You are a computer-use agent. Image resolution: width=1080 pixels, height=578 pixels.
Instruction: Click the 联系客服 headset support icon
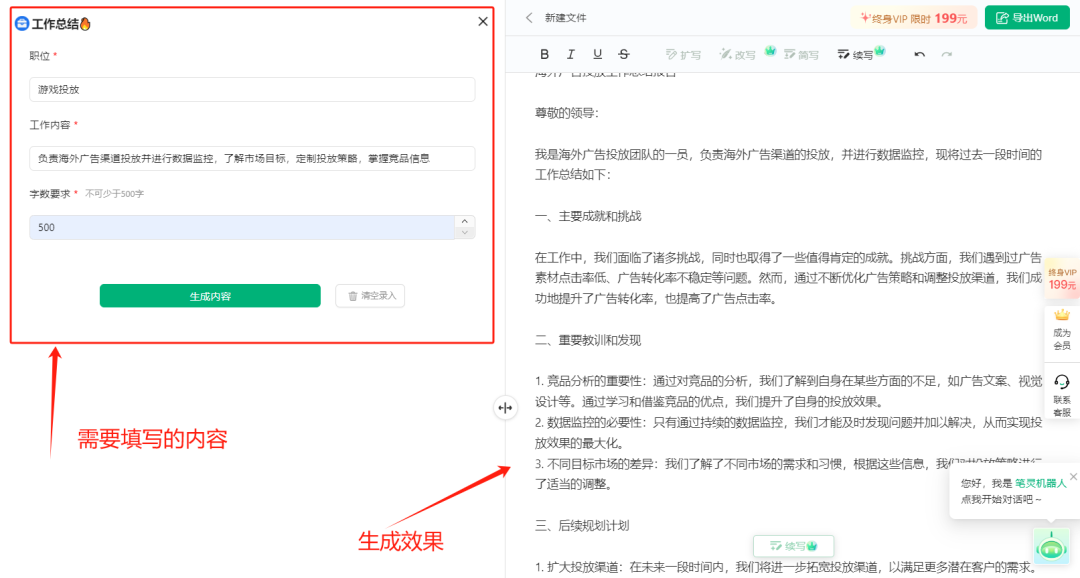(x=1061, y=388)
